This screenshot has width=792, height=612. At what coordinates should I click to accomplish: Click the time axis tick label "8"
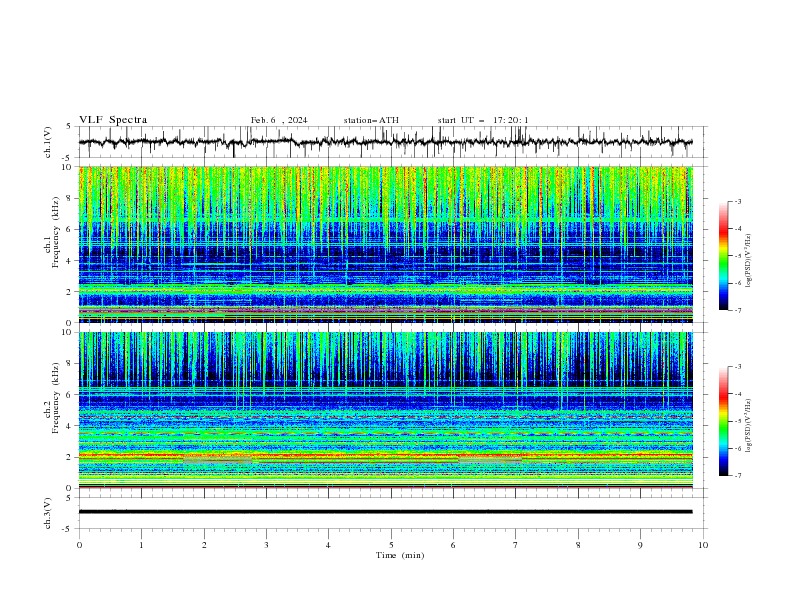(578, 545)
